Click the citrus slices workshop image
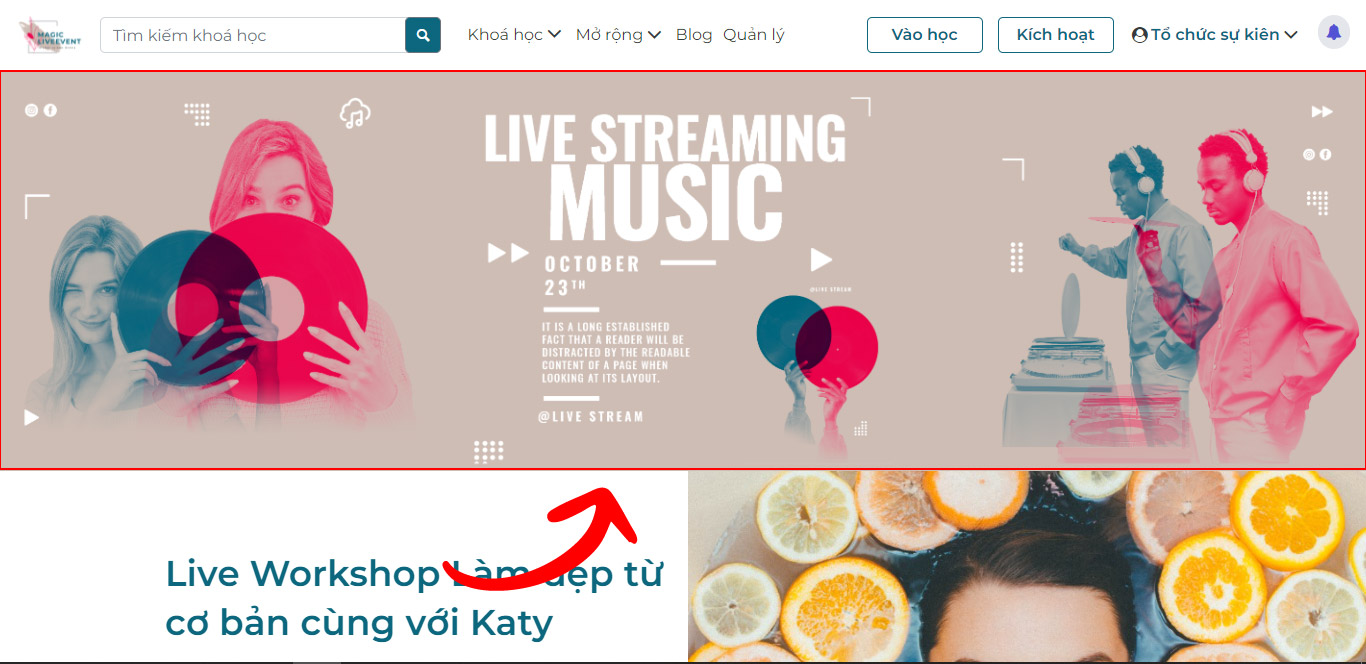 [1027, 567]
